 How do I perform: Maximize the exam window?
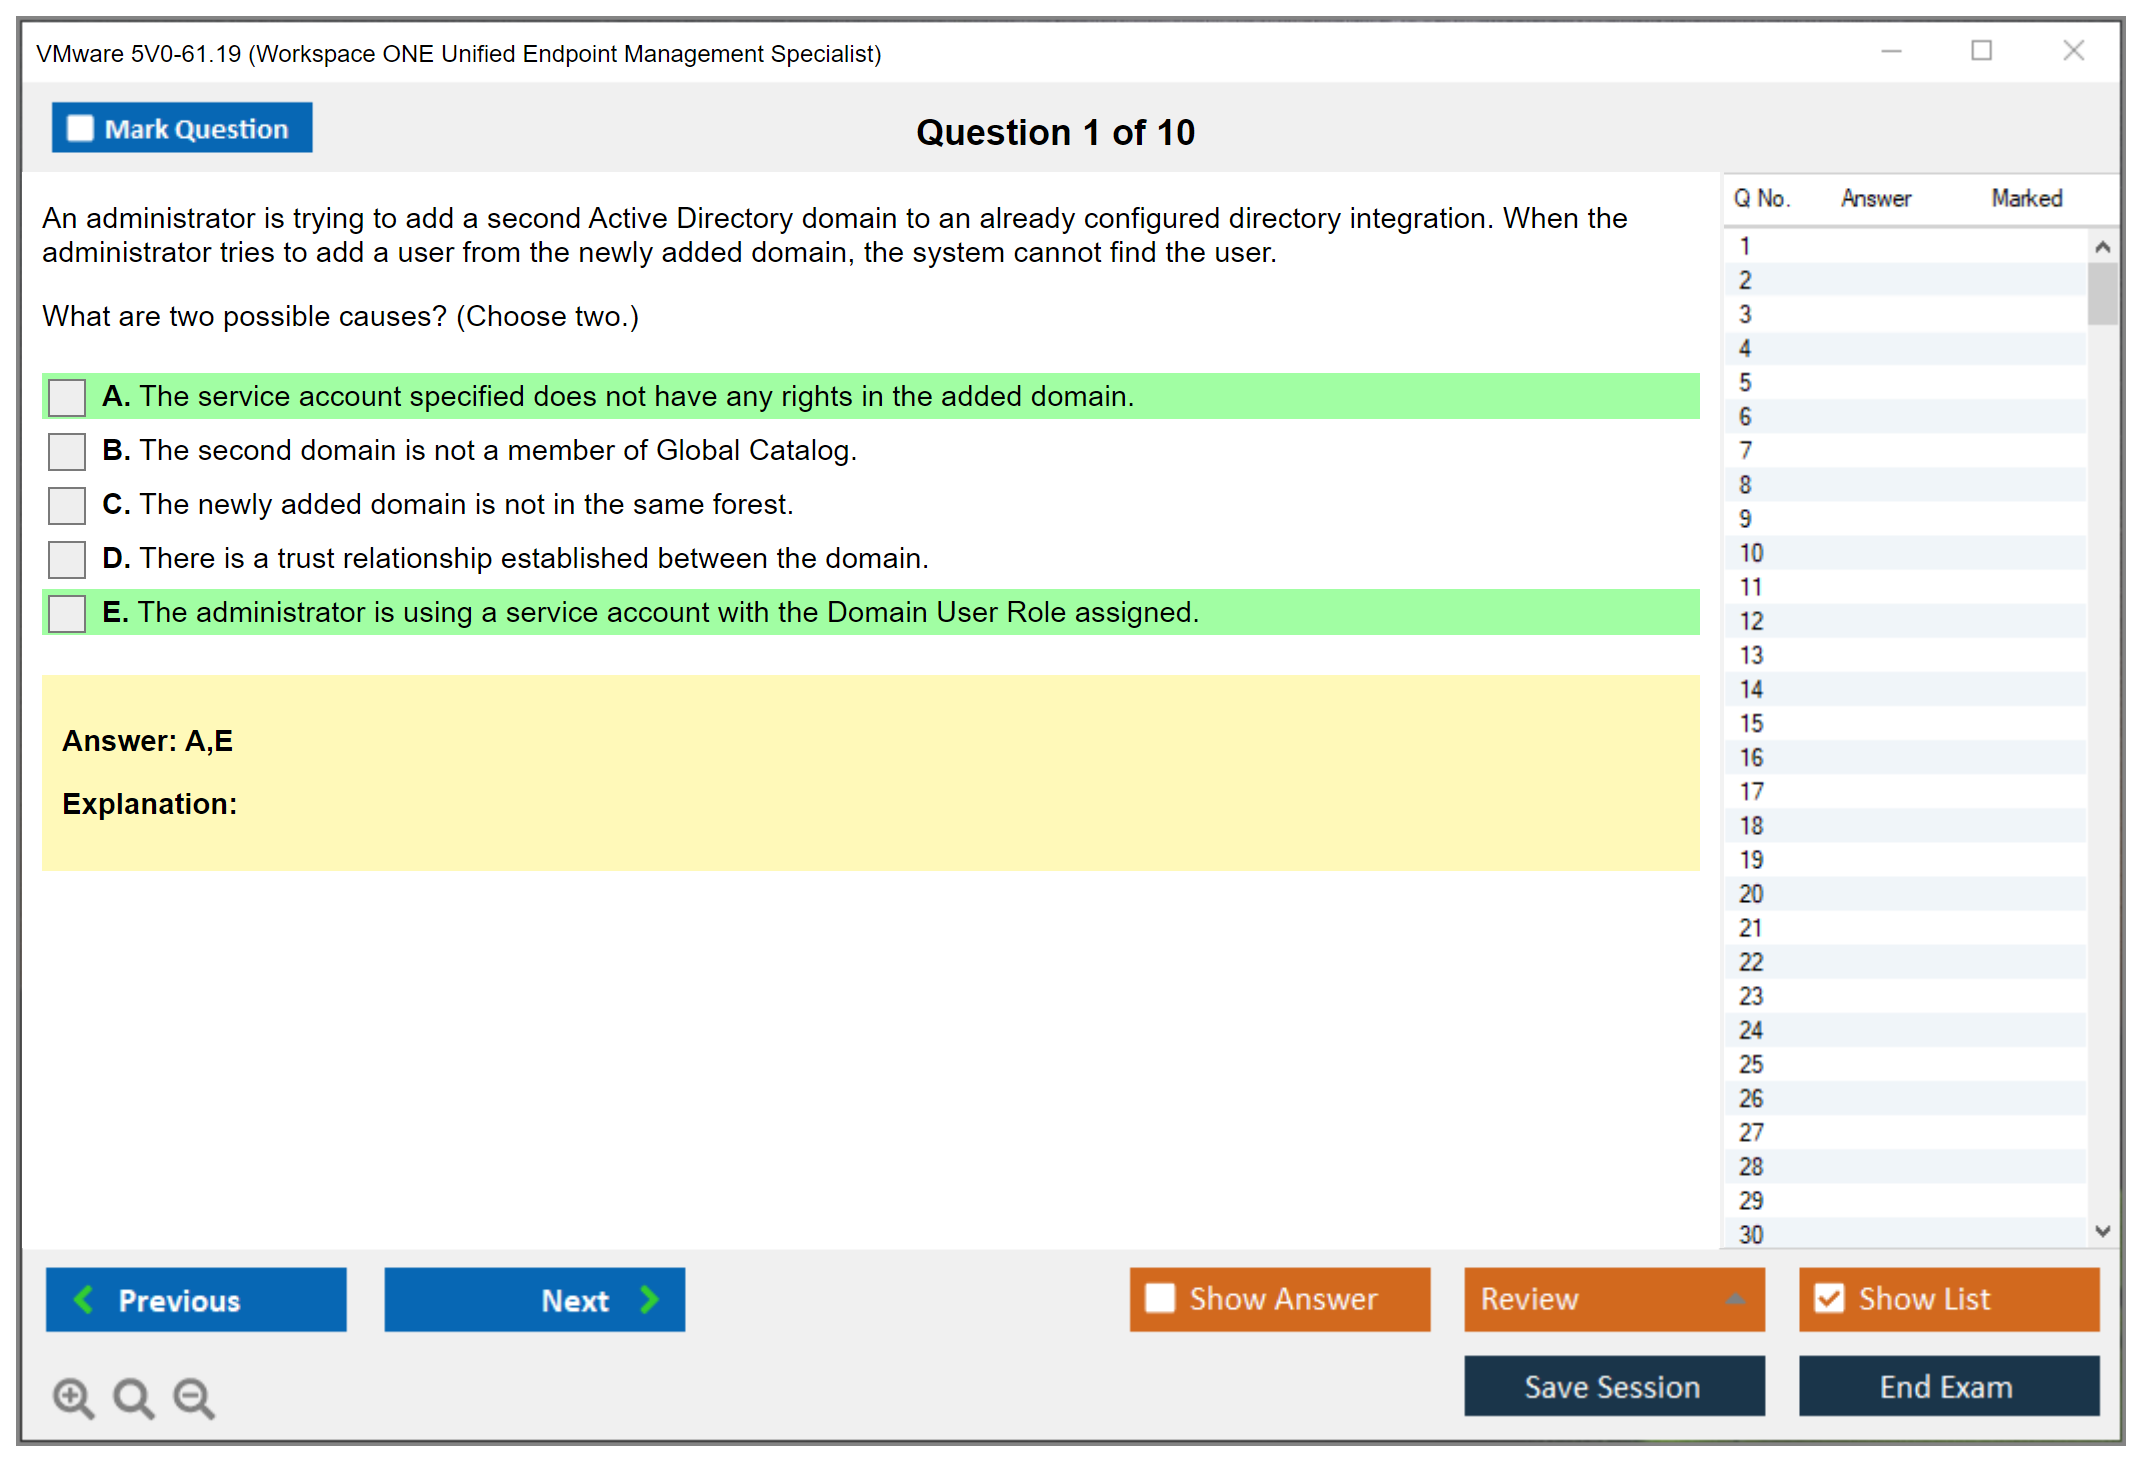click(1981, 51)
